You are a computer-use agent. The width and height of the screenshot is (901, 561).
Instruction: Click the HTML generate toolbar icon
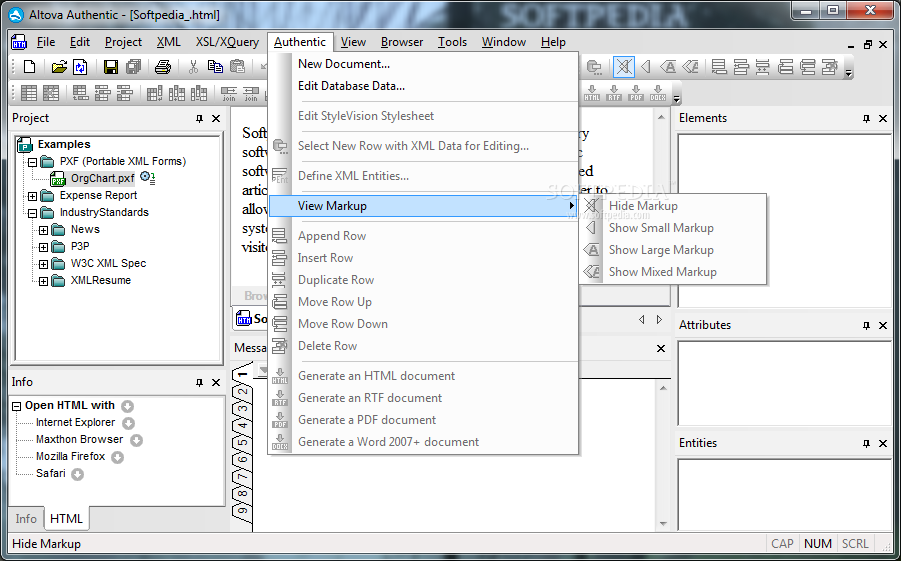592,93
